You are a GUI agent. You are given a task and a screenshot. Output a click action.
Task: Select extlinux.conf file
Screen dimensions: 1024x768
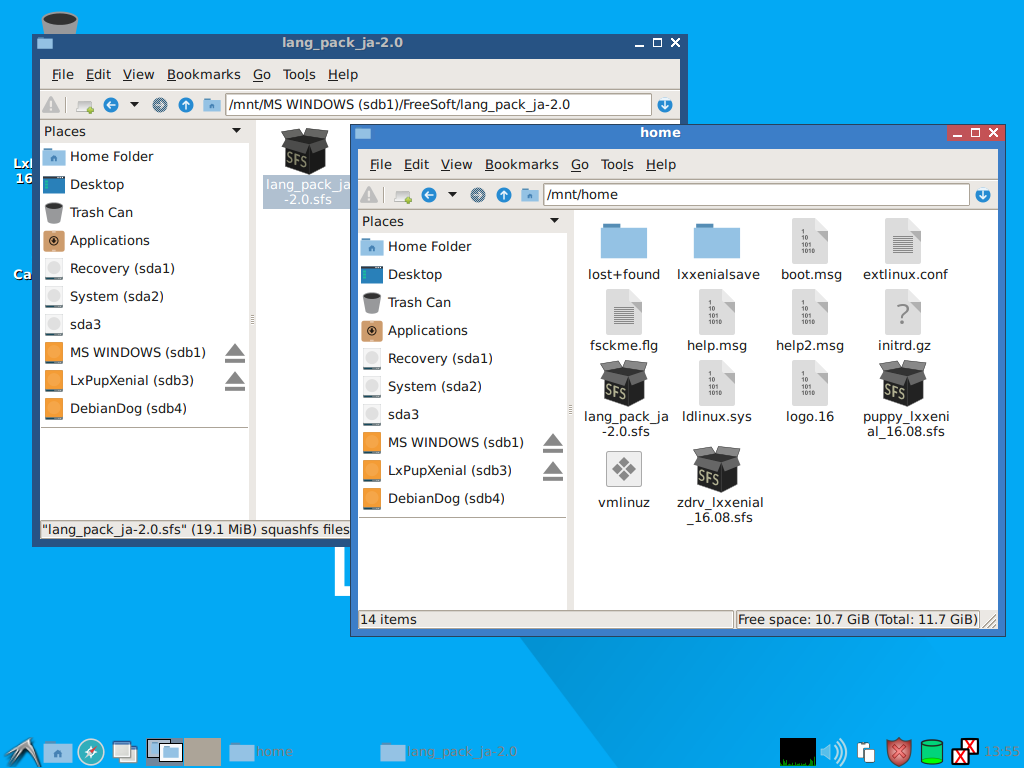coord(904,251)
